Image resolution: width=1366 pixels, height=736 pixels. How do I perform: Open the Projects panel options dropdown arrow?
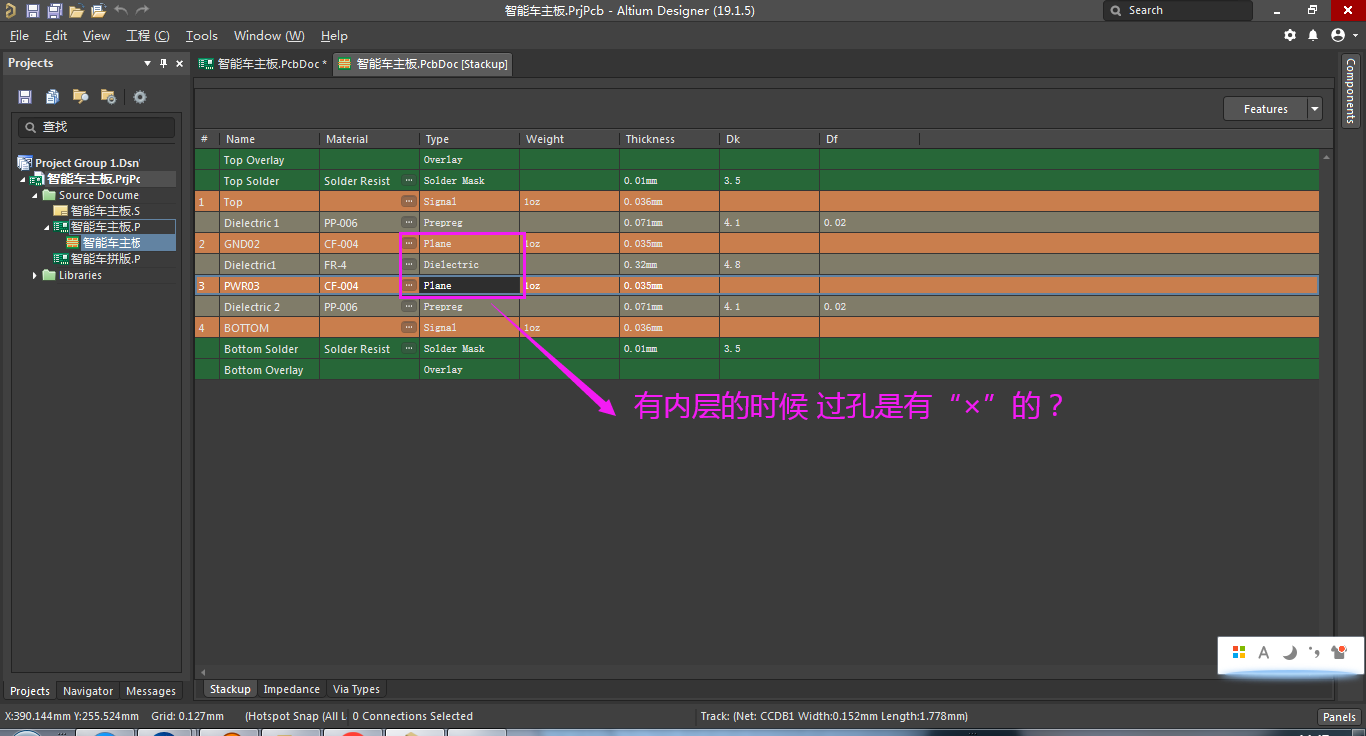pyautogui.click(x=148, y=63)
